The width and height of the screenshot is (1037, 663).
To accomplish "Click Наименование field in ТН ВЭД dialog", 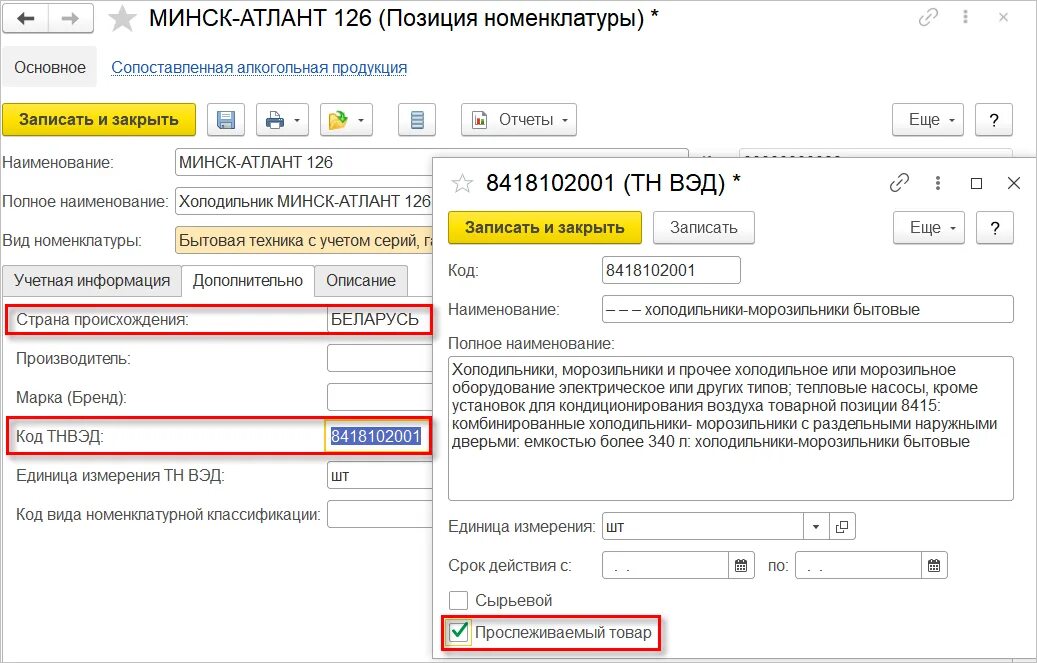I will coord(808,309).
